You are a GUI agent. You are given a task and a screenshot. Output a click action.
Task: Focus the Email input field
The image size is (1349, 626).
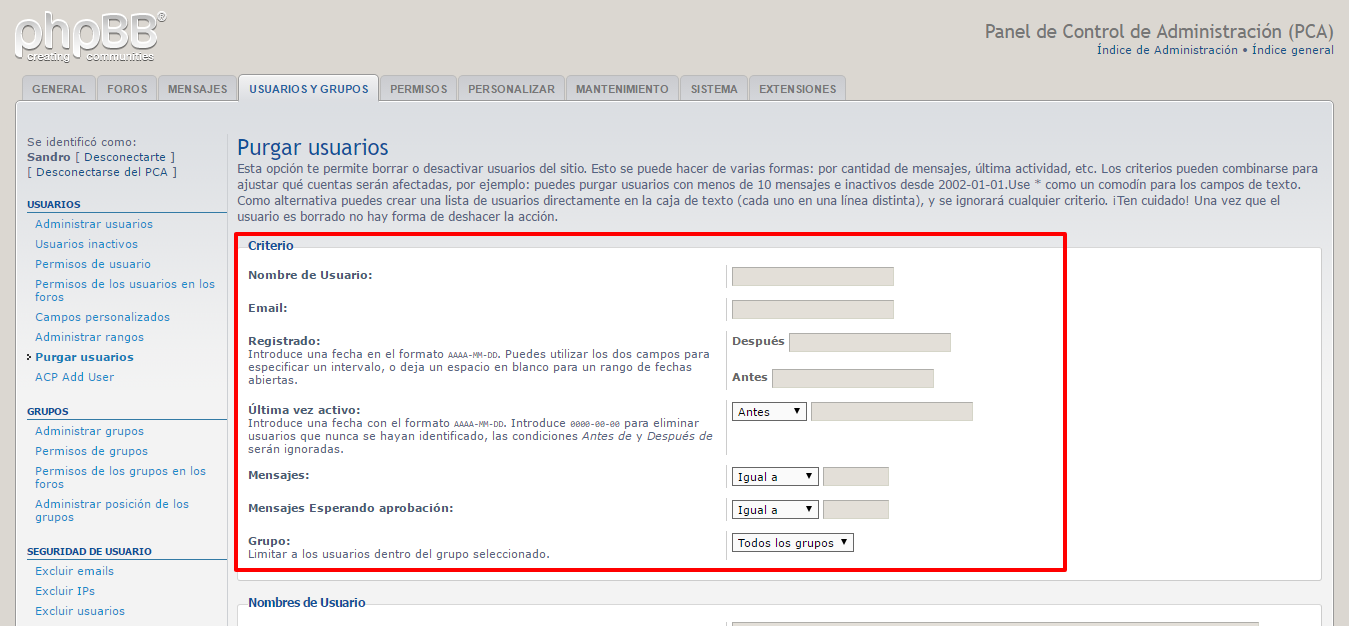pyautogui.click(x=812, y=310)
